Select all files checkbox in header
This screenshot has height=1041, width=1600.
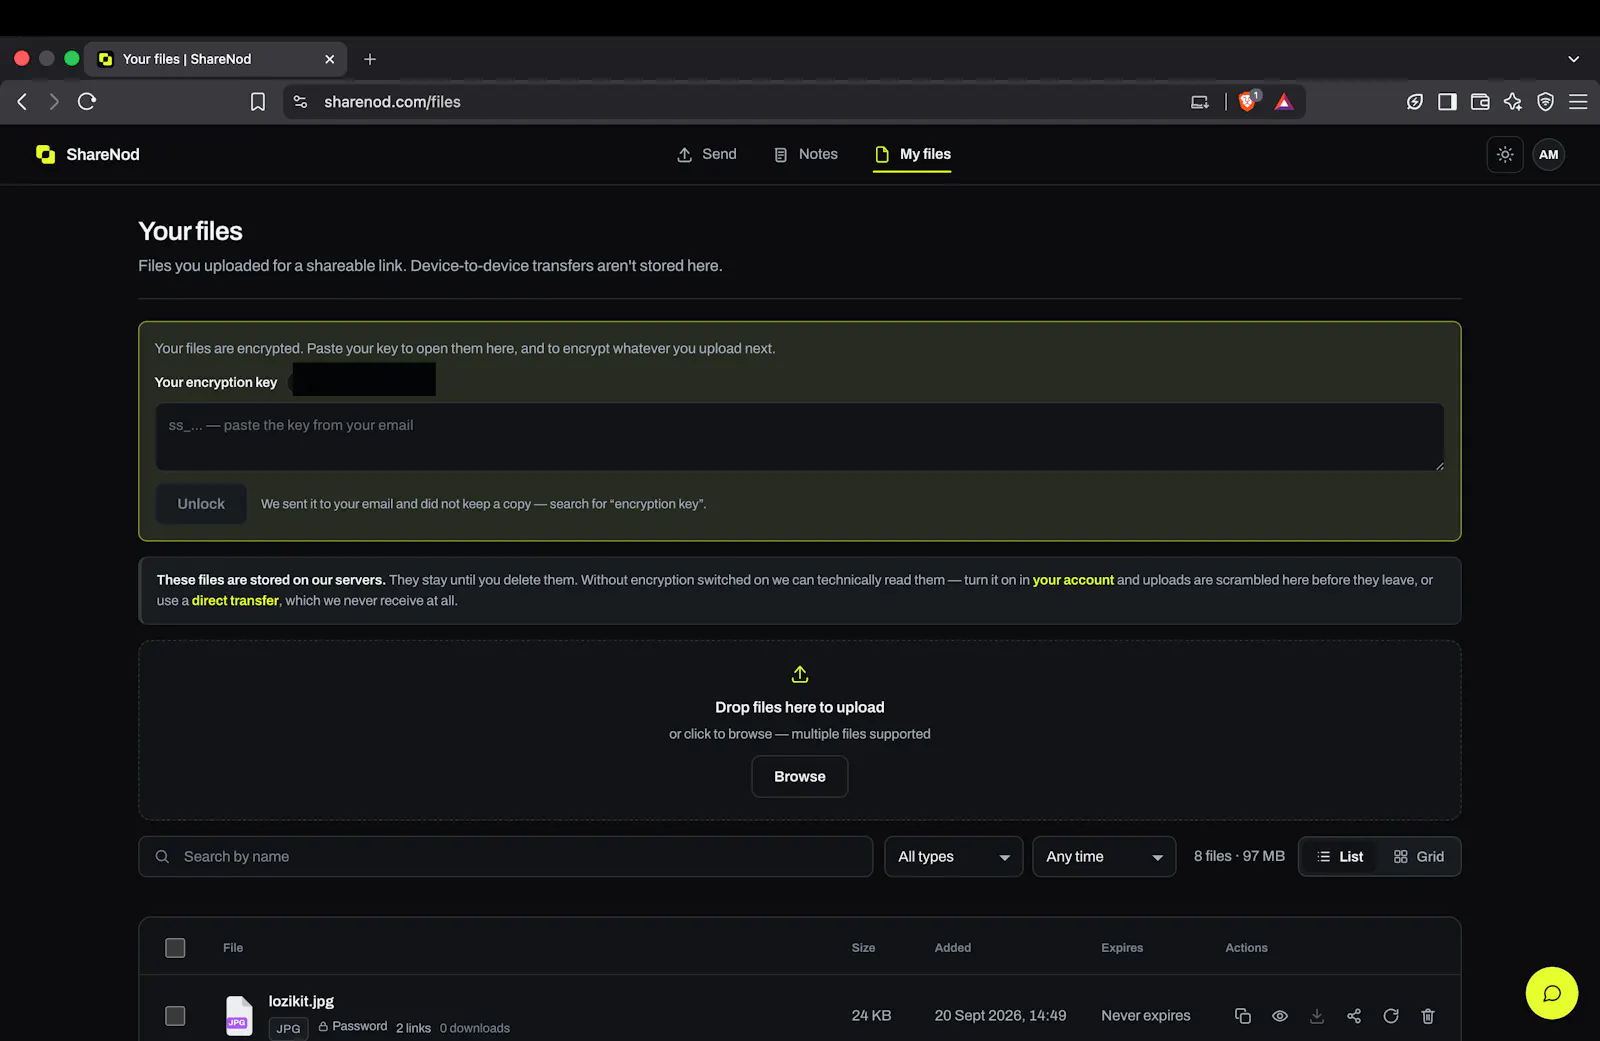(175, 948)
